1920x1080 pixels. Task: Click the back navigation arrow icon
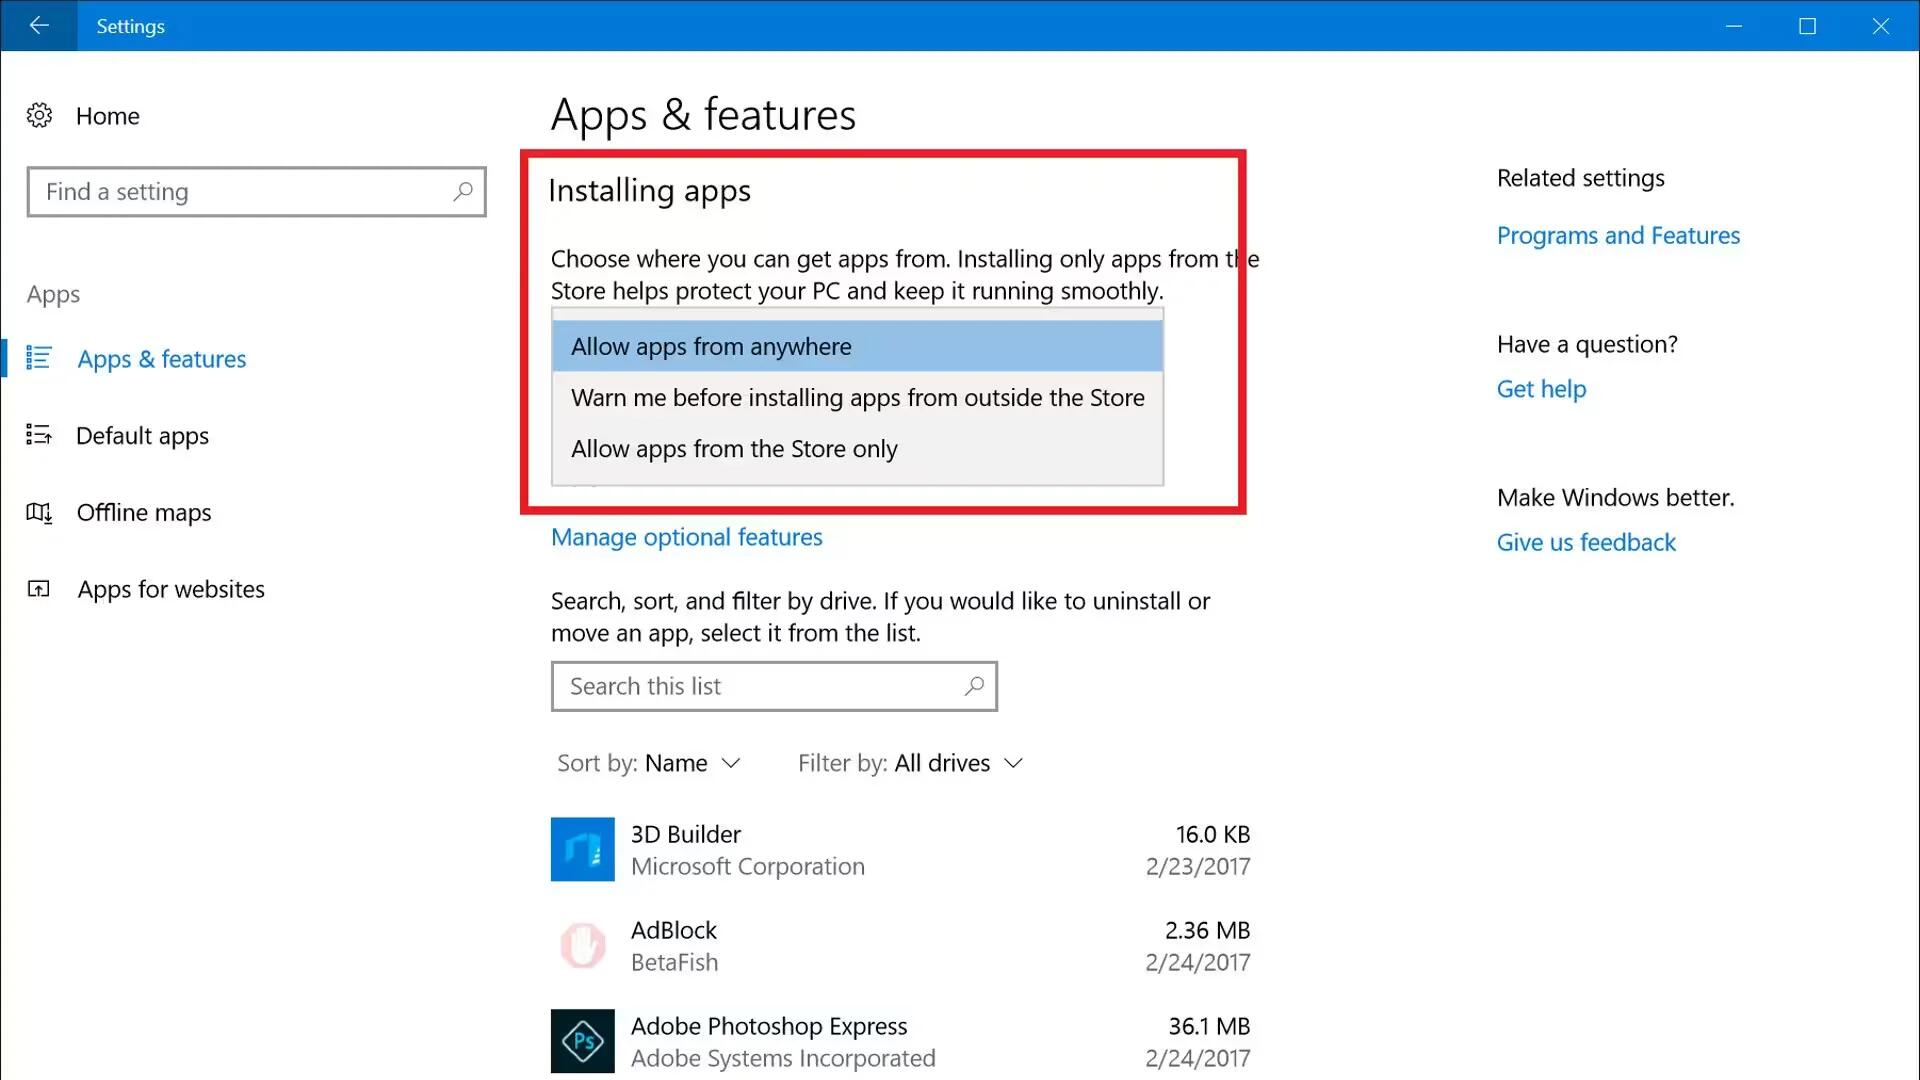tap(40, 25)
